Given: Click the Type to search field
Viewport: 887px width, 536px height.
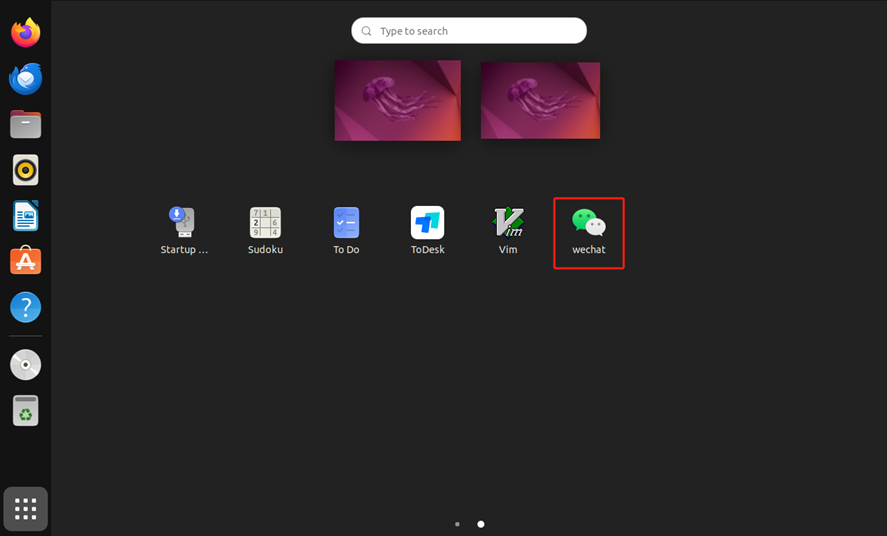Looking at the screenshot, I should coord(469,31).
